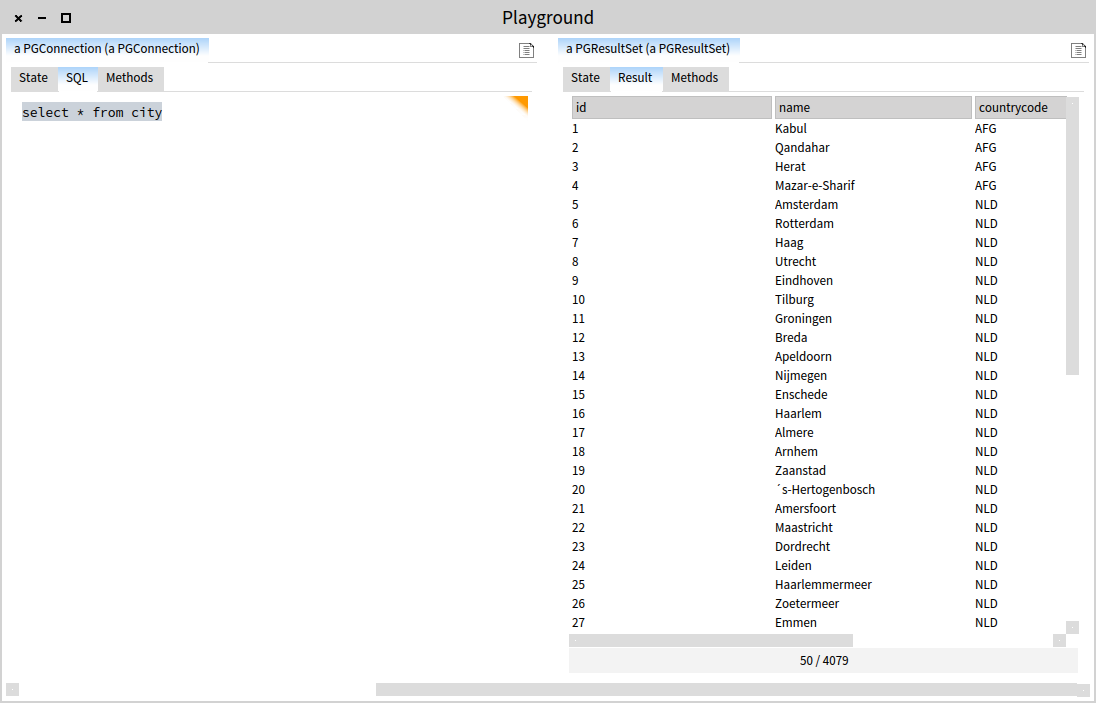Select the "Zaanstad" city cell
The image size is (1096, 703).
pos(800,470)
